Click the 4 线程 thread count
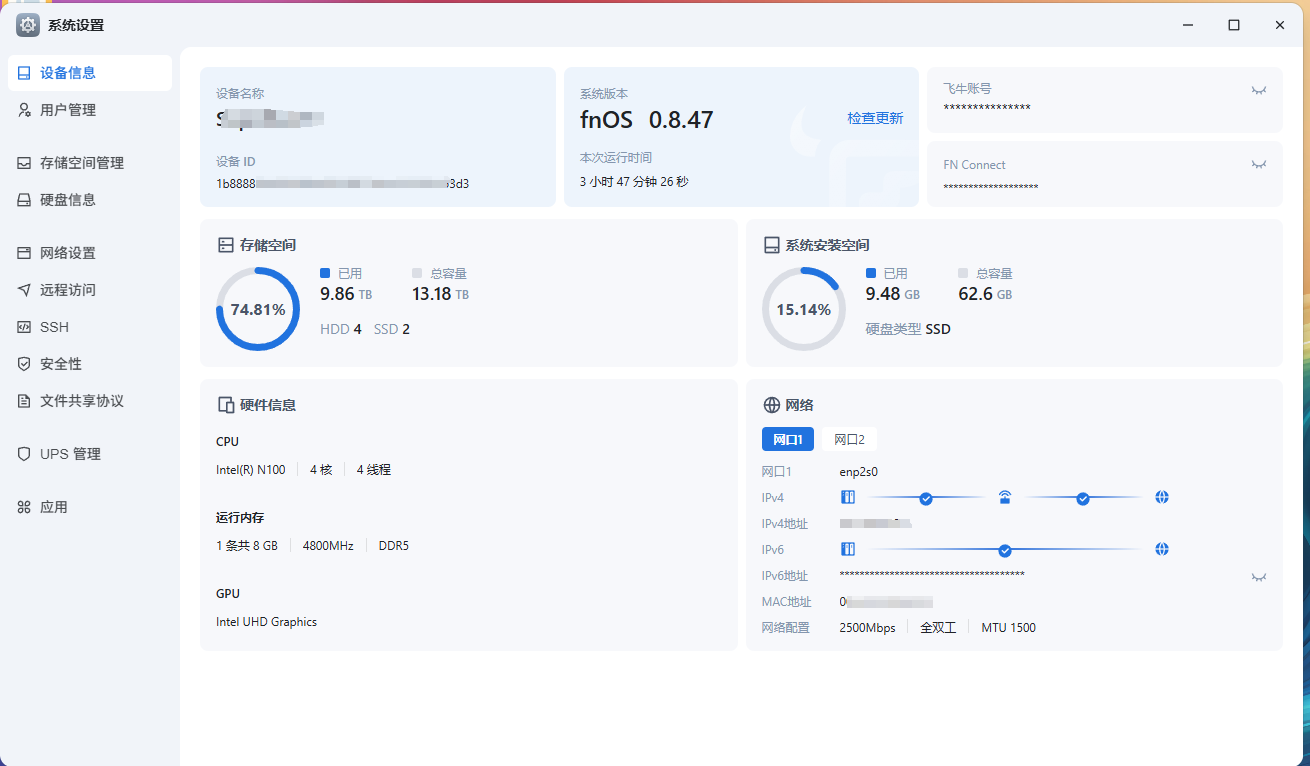This screenshot has height=766, width=1310. point(374,470)
